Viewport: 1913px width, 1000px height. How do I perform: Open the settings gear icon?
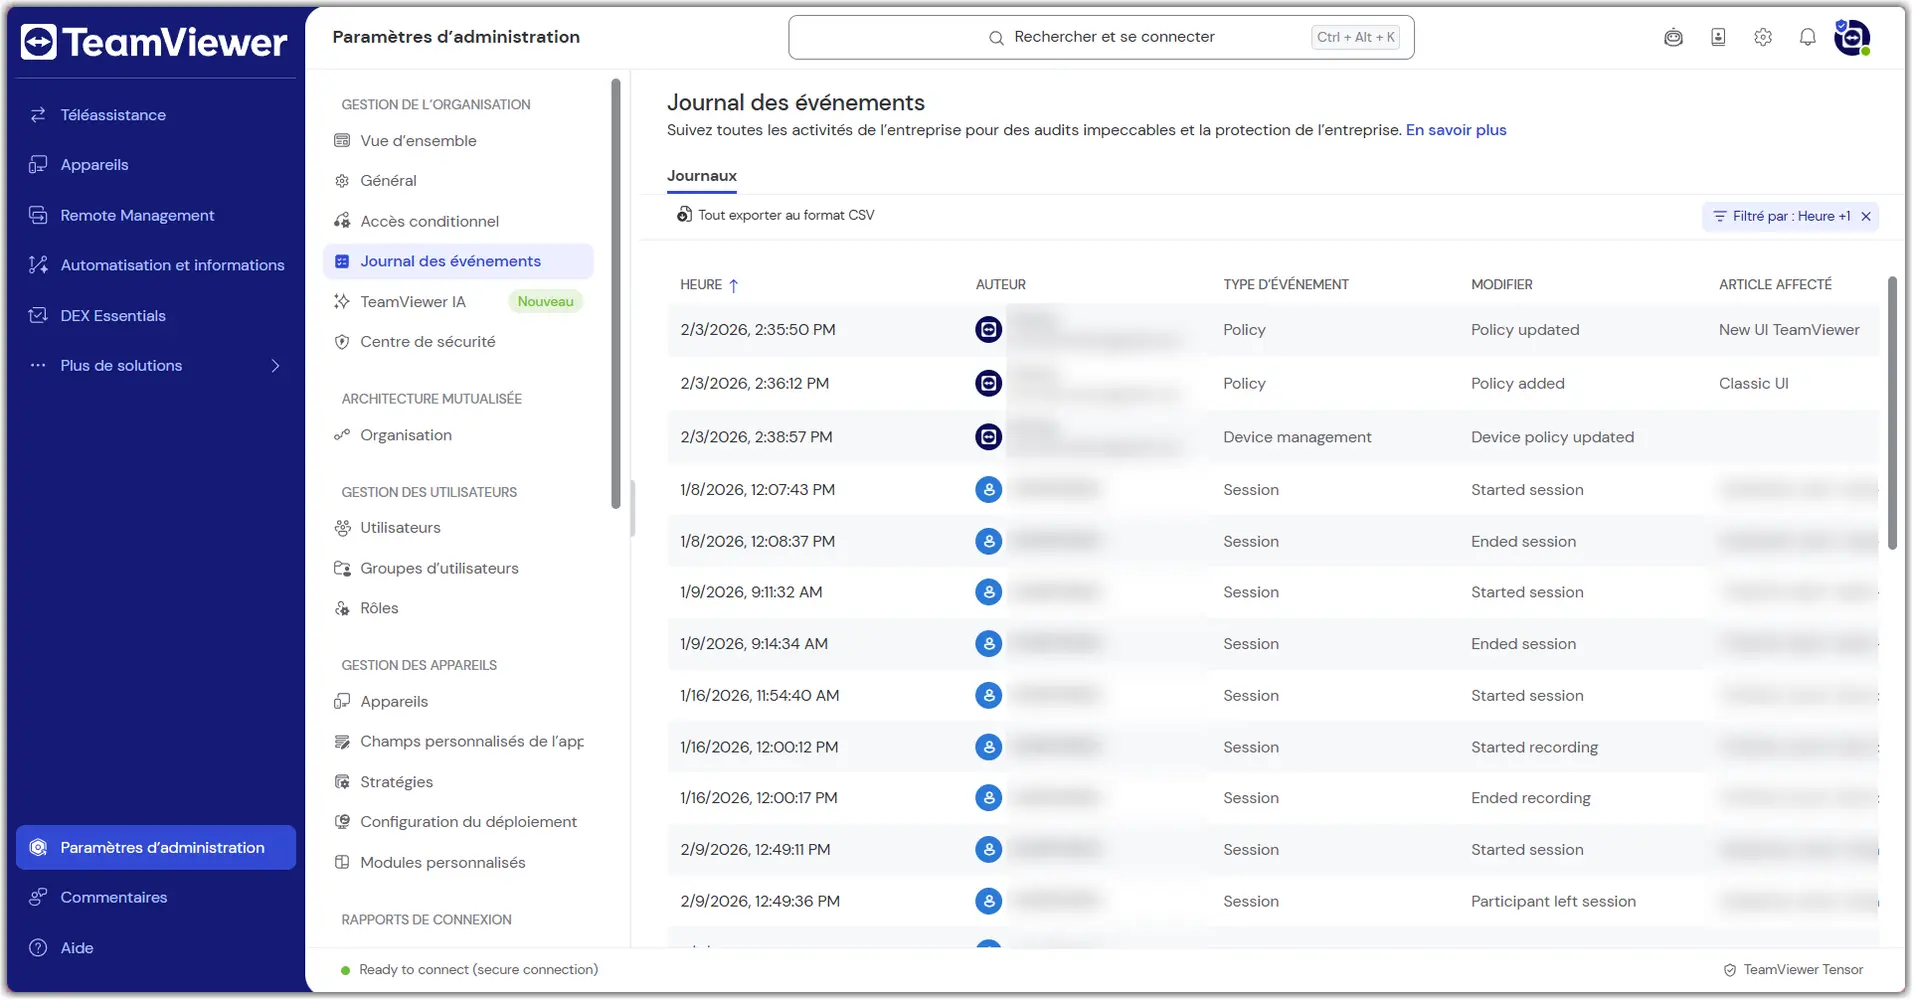point(1763,38)
